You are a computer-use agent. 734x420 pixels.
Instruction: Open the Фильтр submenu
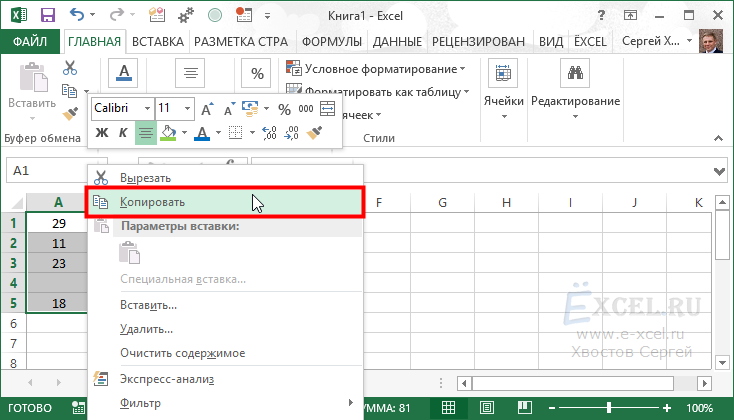225,403
